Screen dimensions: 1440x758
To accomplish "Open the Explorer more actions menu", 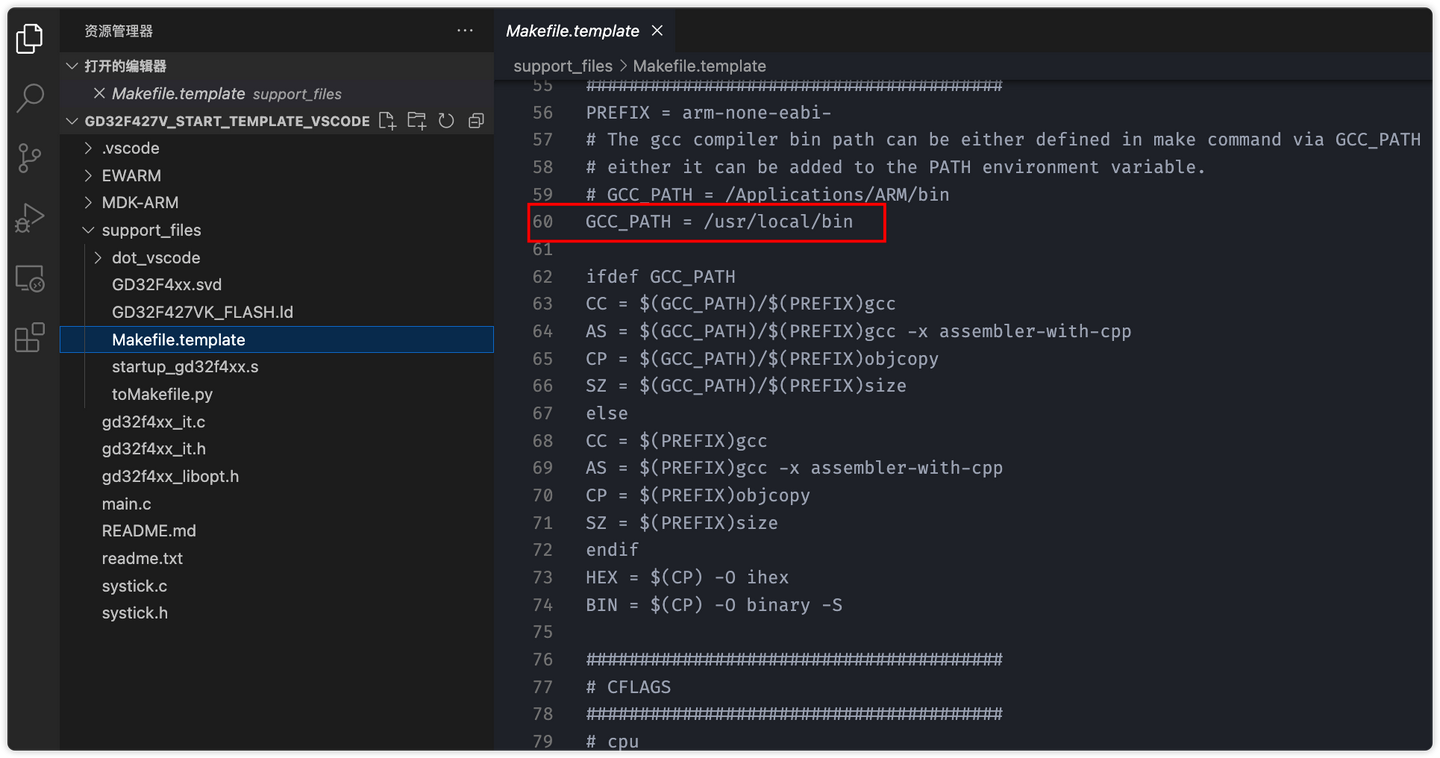I will pos(464,30).
